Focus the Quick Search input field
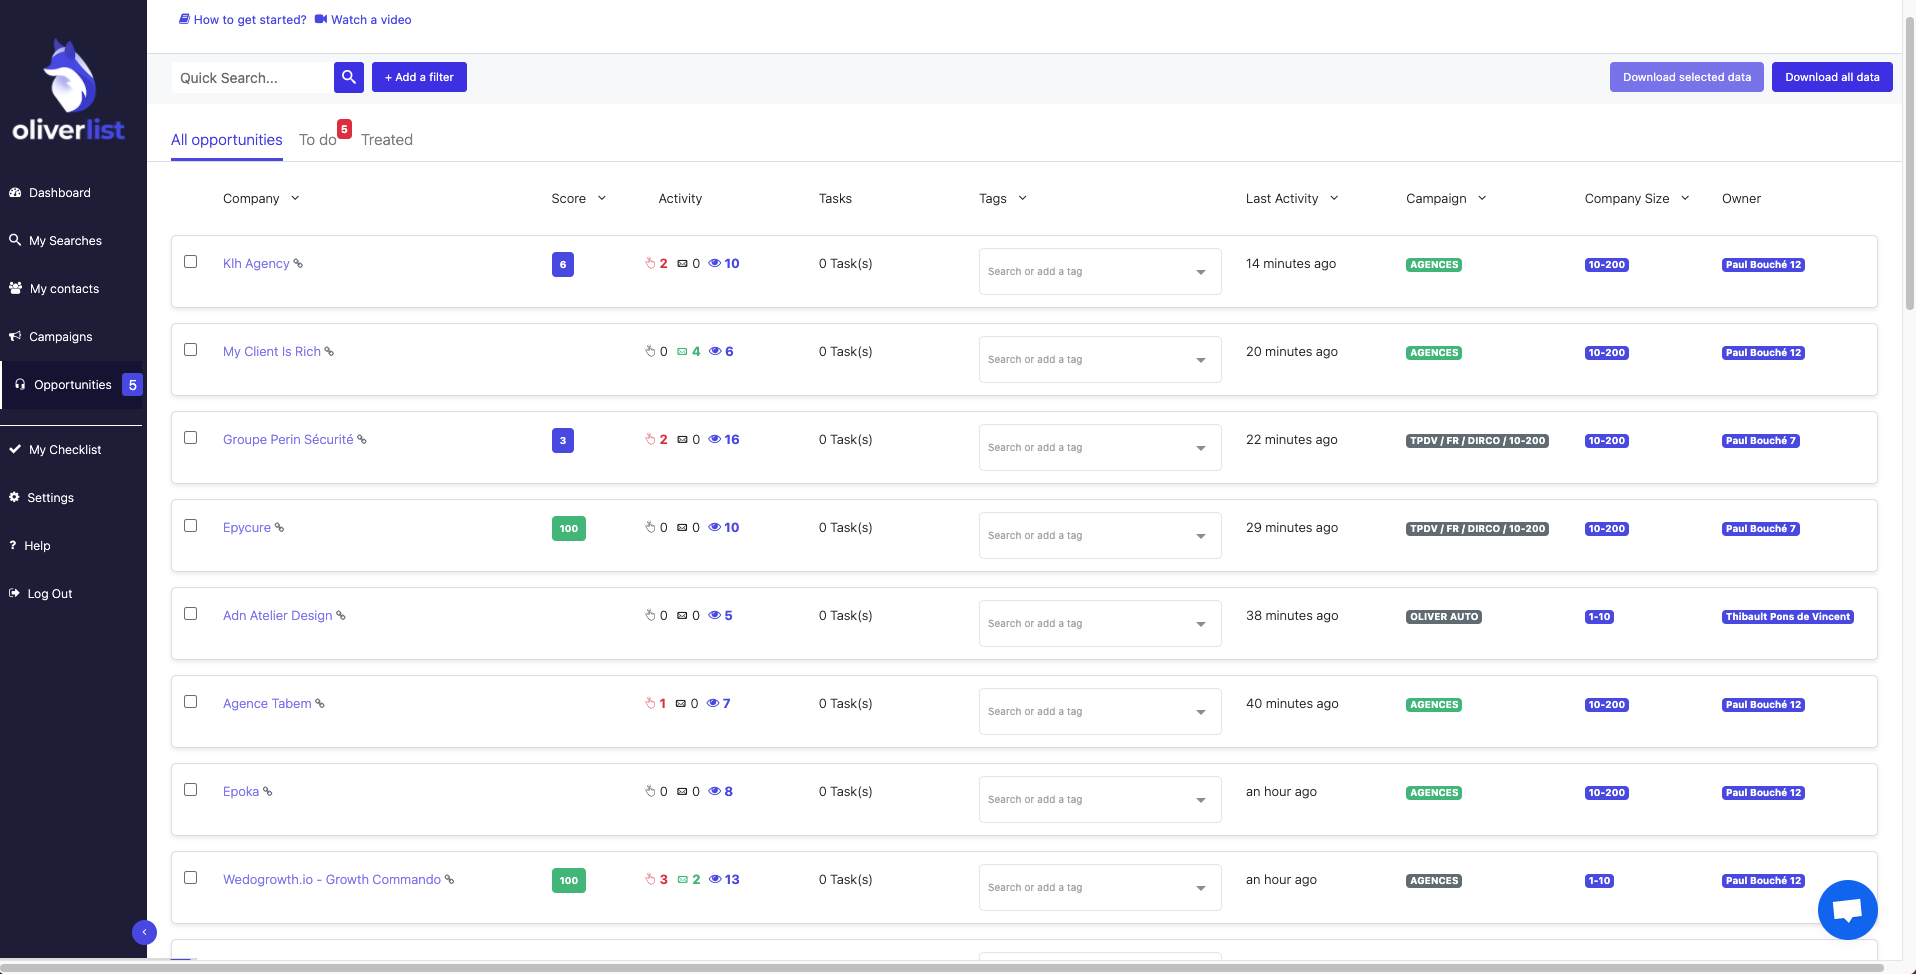Screen dimensions: 1916x974 [252, 77]
